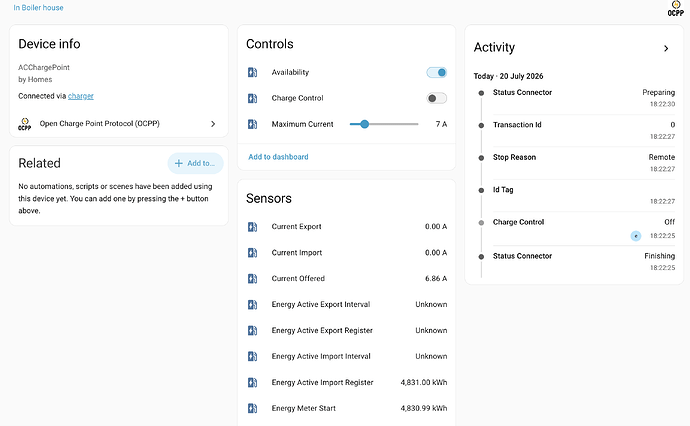Click the Current Offered 6.86 A value

point(436,279)
